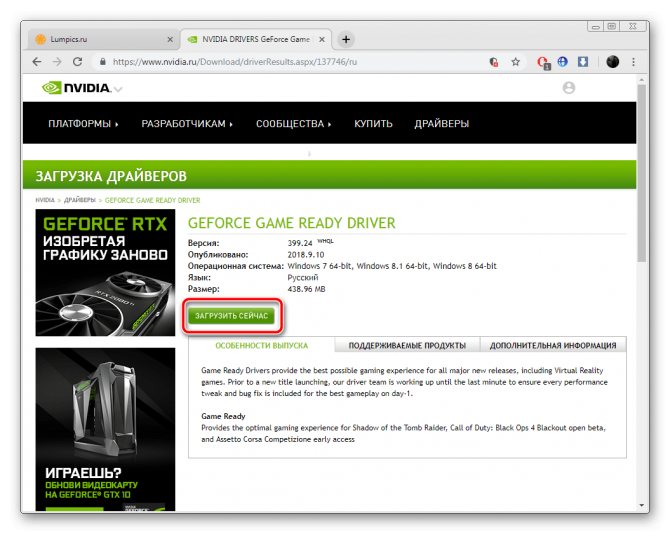The height and width of the screenshot is (534, 670).
Task: Open the ДОПОЛНИТЕЛЬНАЯ ИНФОРМАЦИЯ tab
Action: point(553,345)
